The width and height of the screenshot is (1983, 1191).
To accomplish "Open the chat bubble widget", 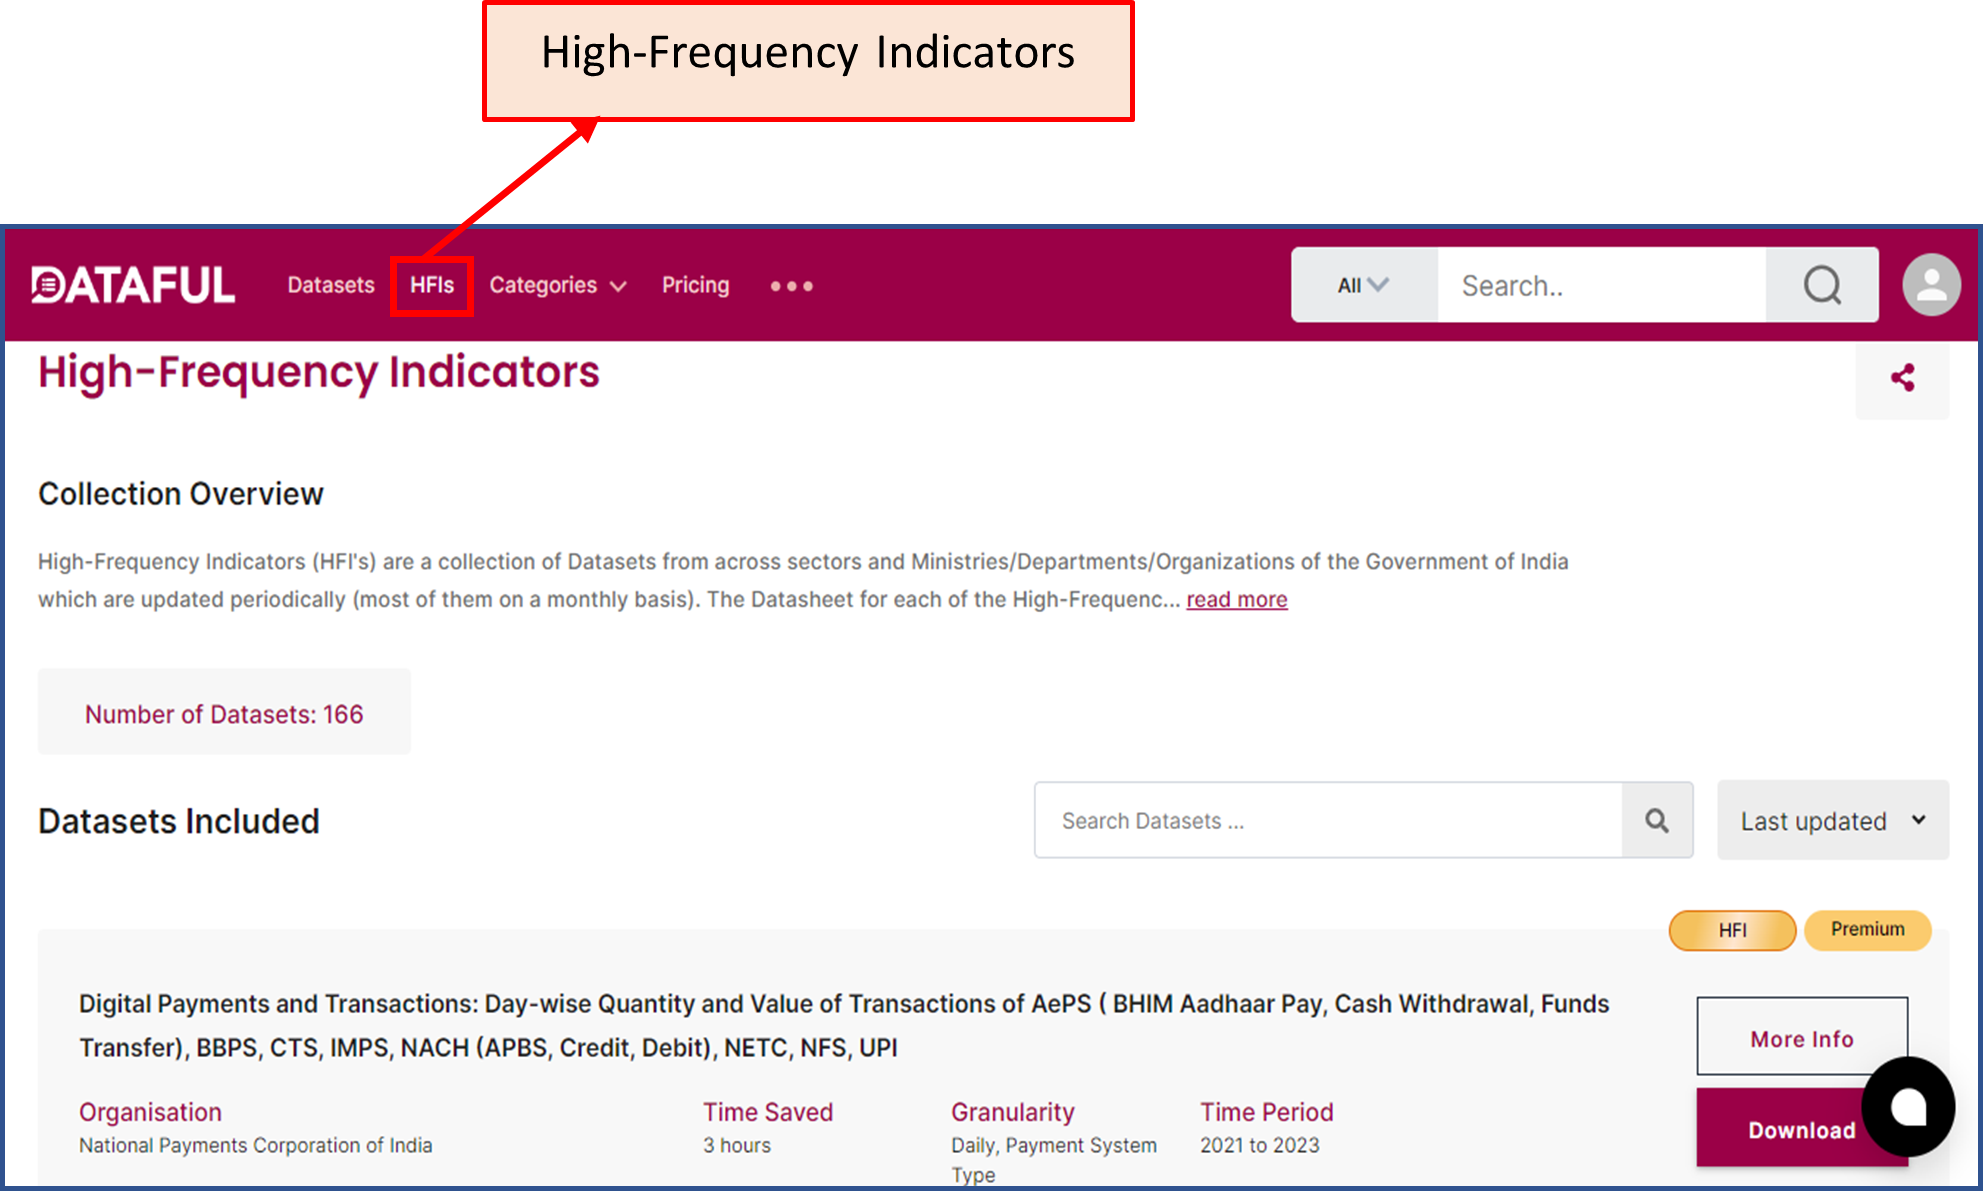I will point(1907,1106).
